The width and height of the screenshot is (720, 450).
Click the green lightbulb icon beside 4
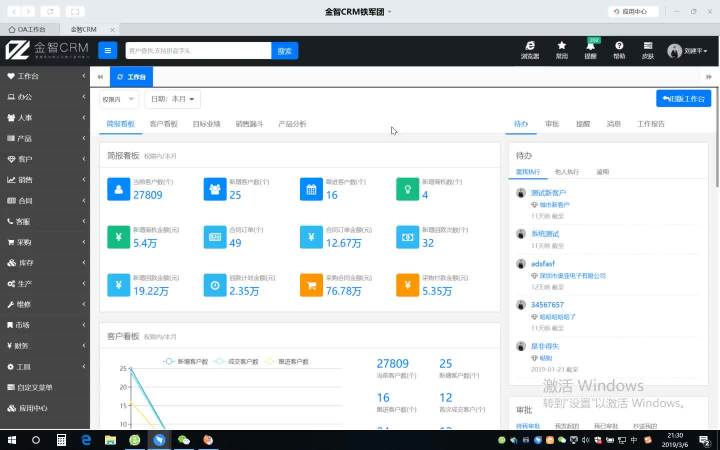[408, 189]
